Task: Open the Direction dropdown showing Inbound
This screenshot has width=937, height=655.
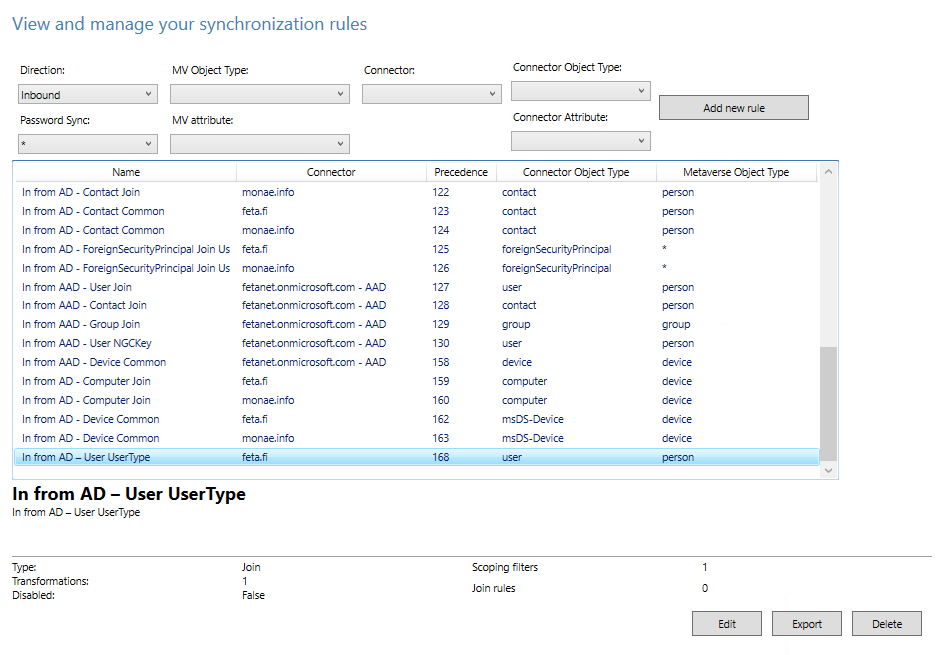Action: point(88,95)
